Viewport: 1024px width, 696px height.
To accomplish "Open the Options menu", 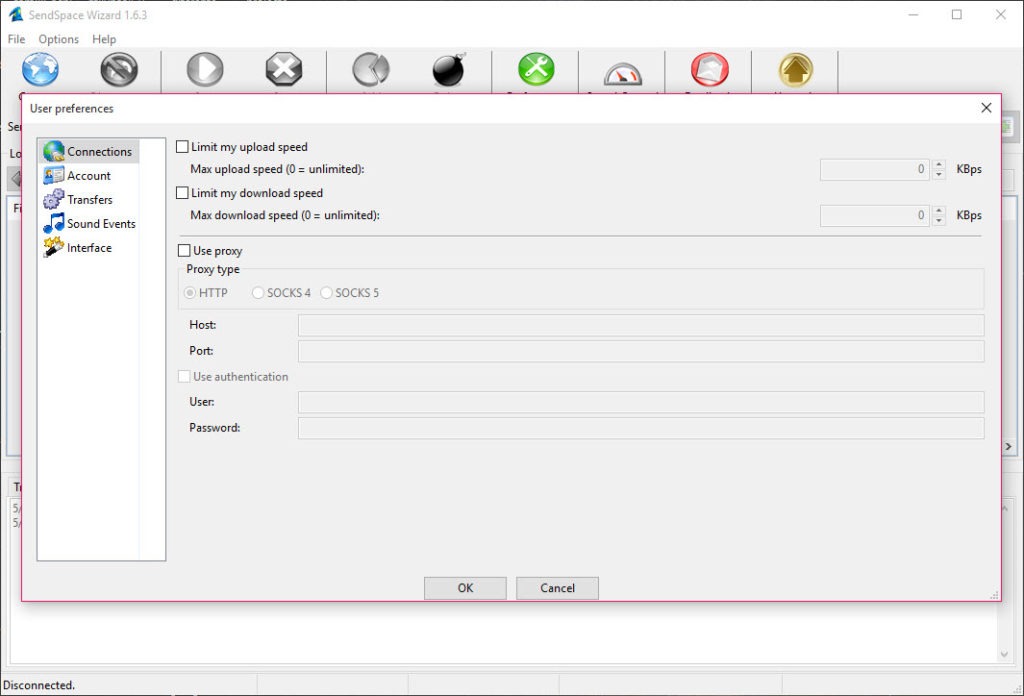I will click(x=58, y=39).
